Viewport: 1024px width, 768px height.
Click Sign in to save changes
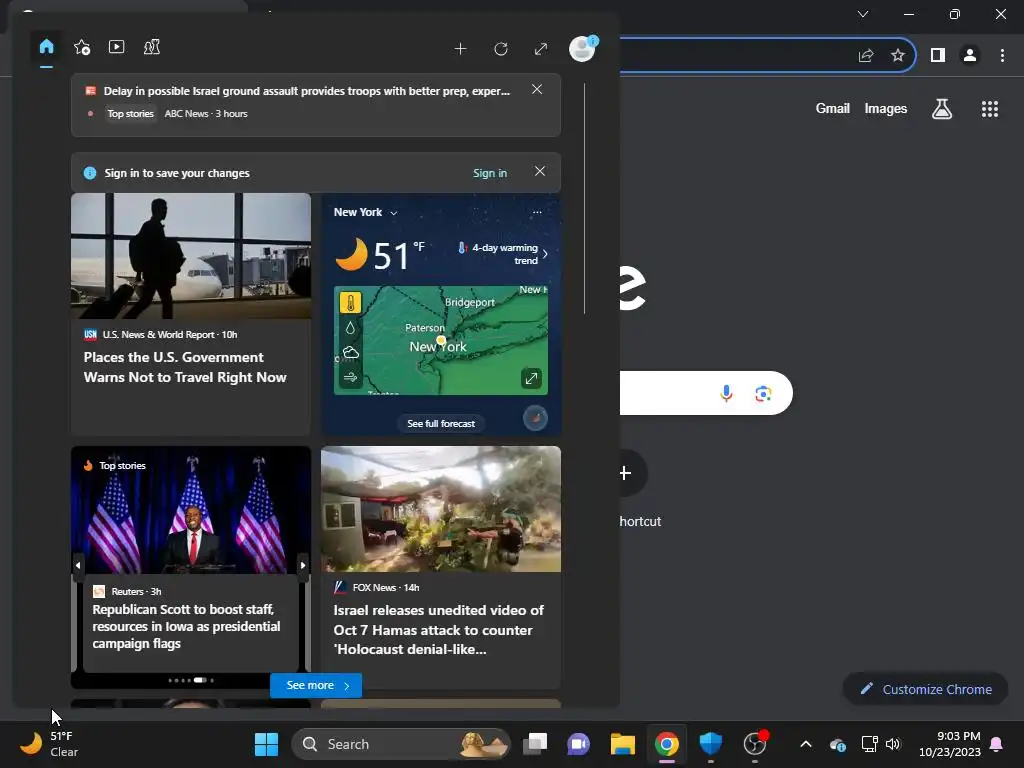[490, 173]
